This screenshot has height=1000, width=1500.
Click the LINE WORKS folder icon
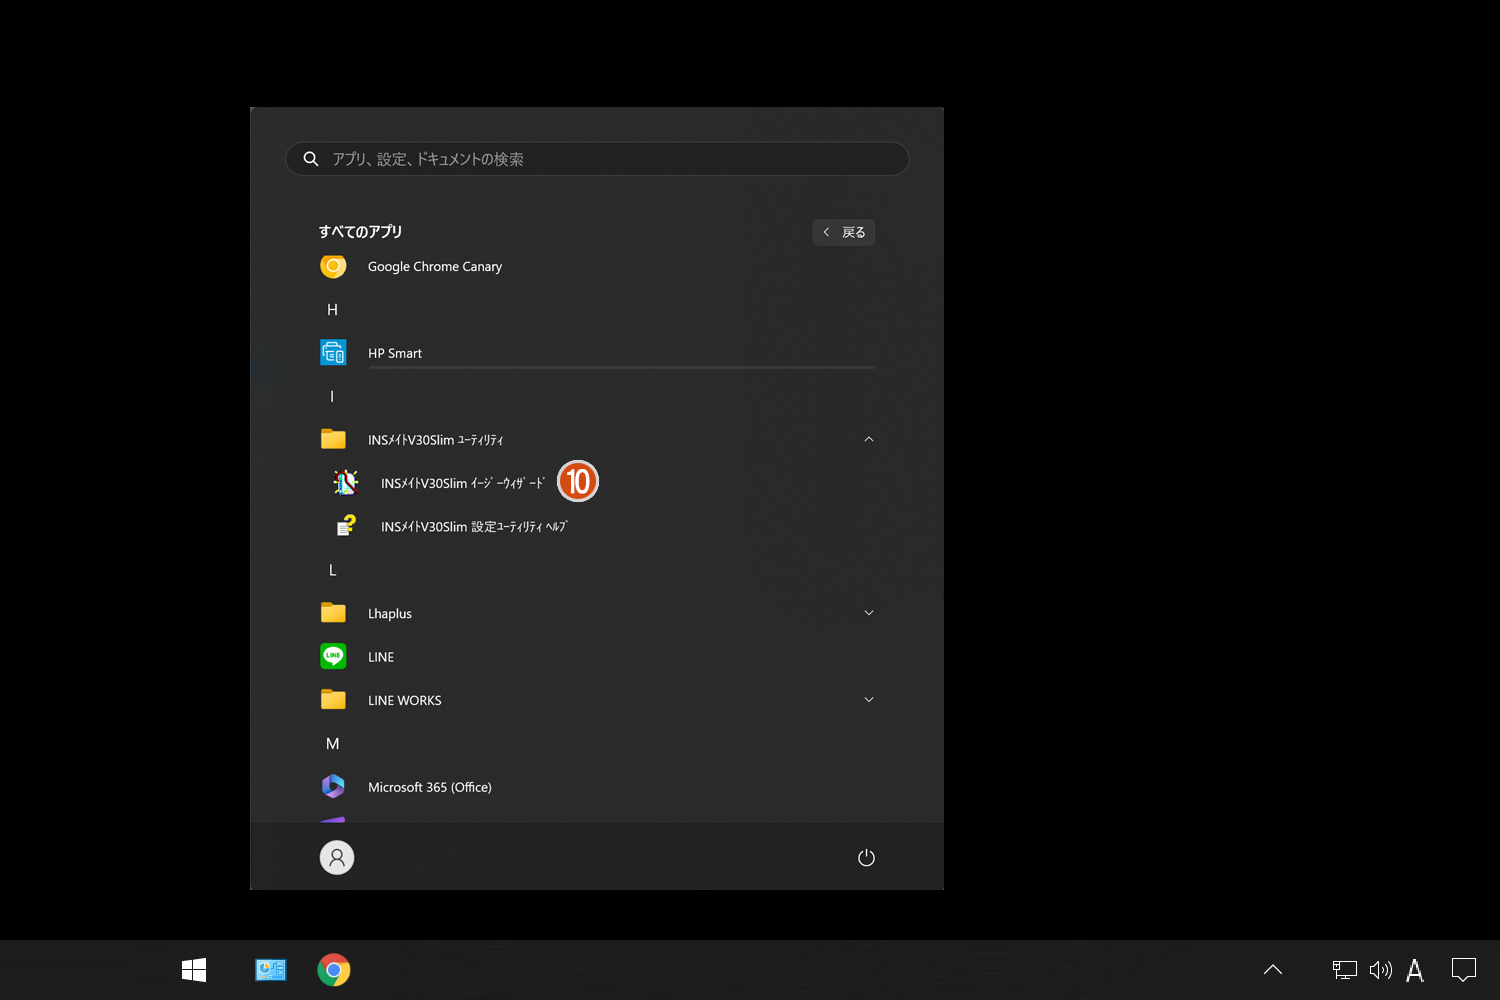pos(333,700)
